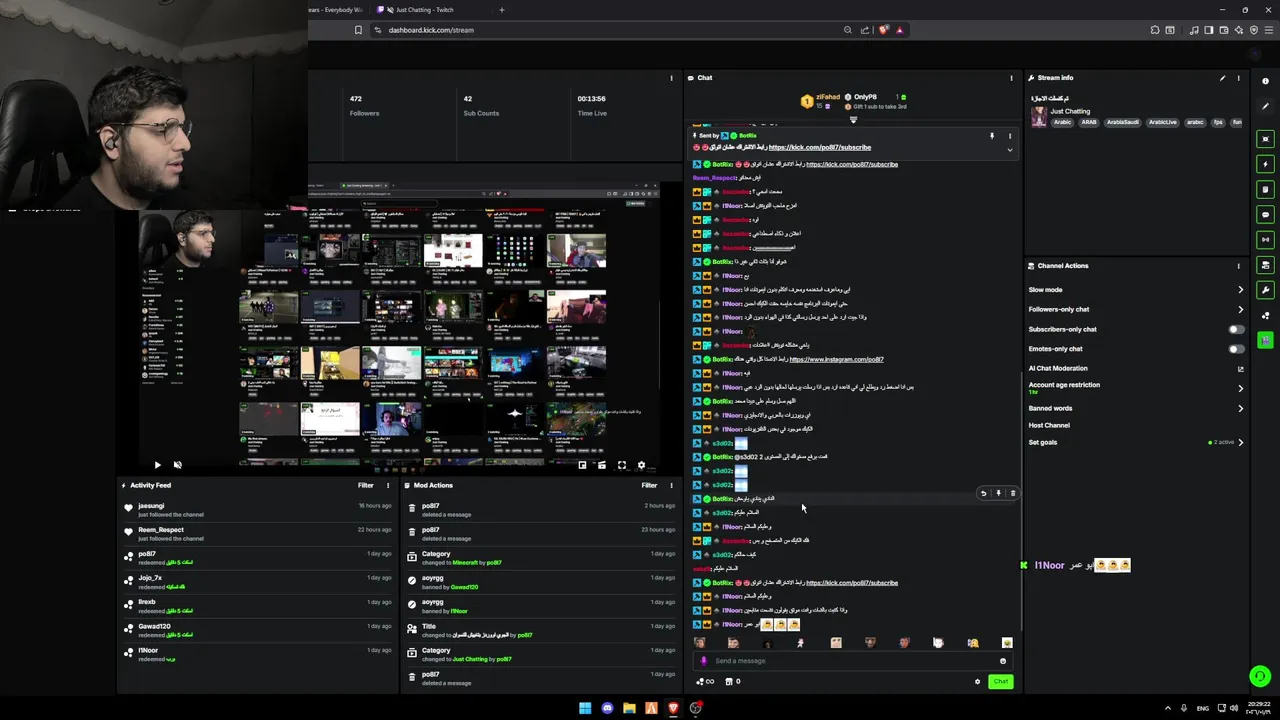Viewport: 1280px width, 720px height.
Task: Open Host Channel action
Action: [x=1049, y=425]
